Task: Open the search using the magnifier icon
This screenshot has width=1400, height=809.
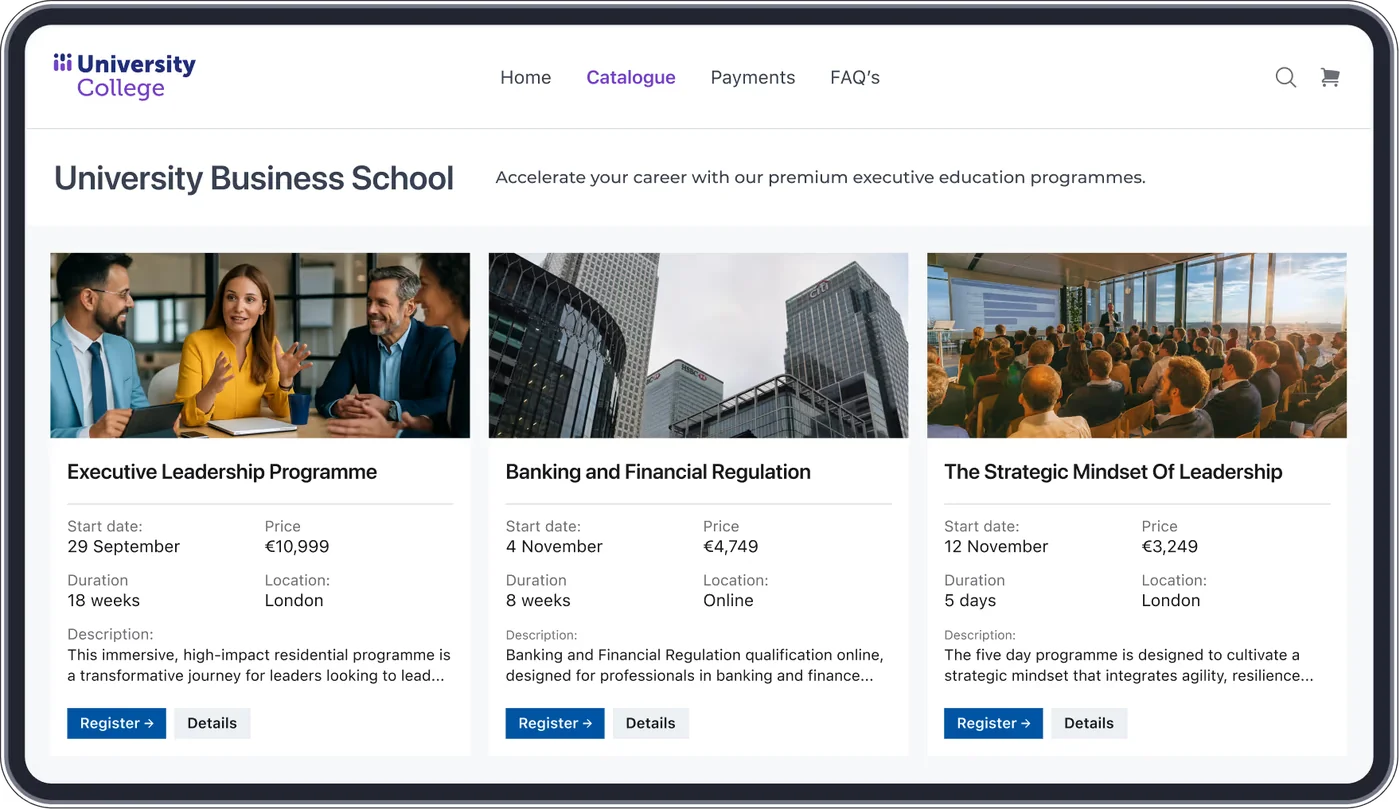Action: point(1285,77)
